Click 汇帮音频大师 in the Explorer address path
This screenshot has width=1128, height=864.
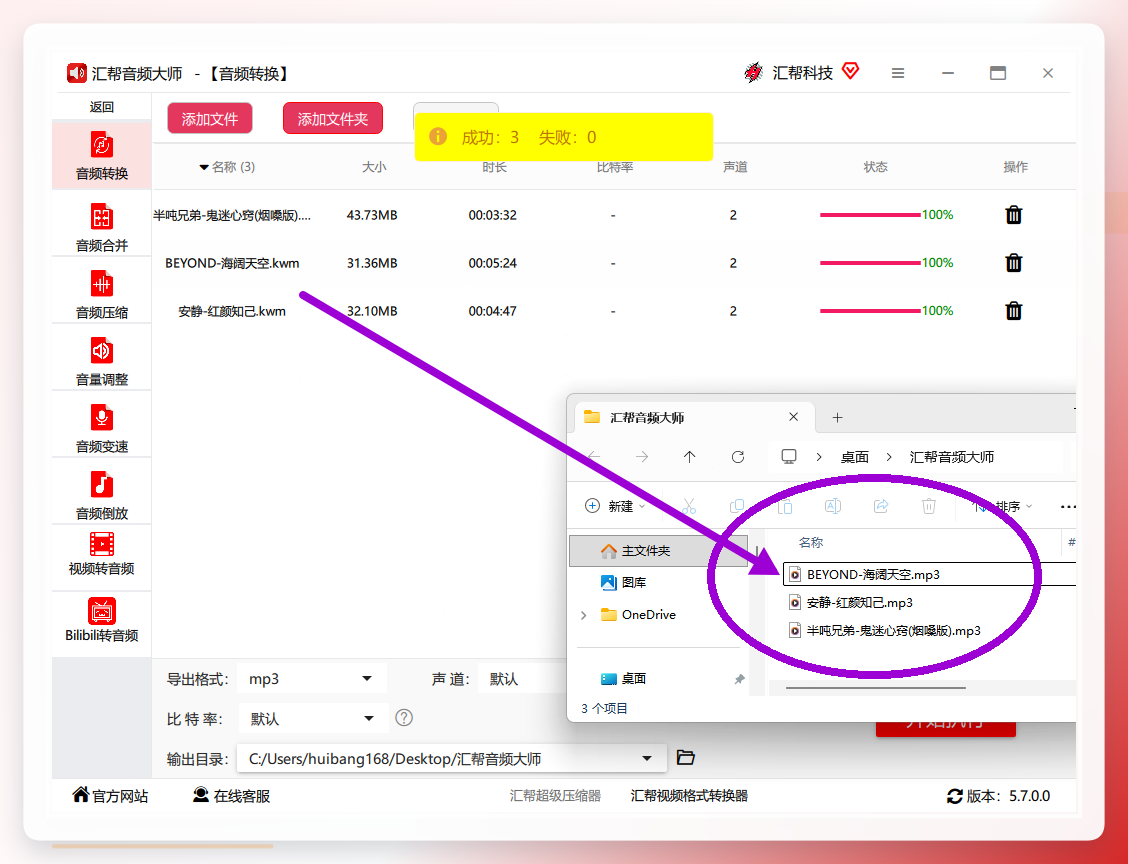952,457
